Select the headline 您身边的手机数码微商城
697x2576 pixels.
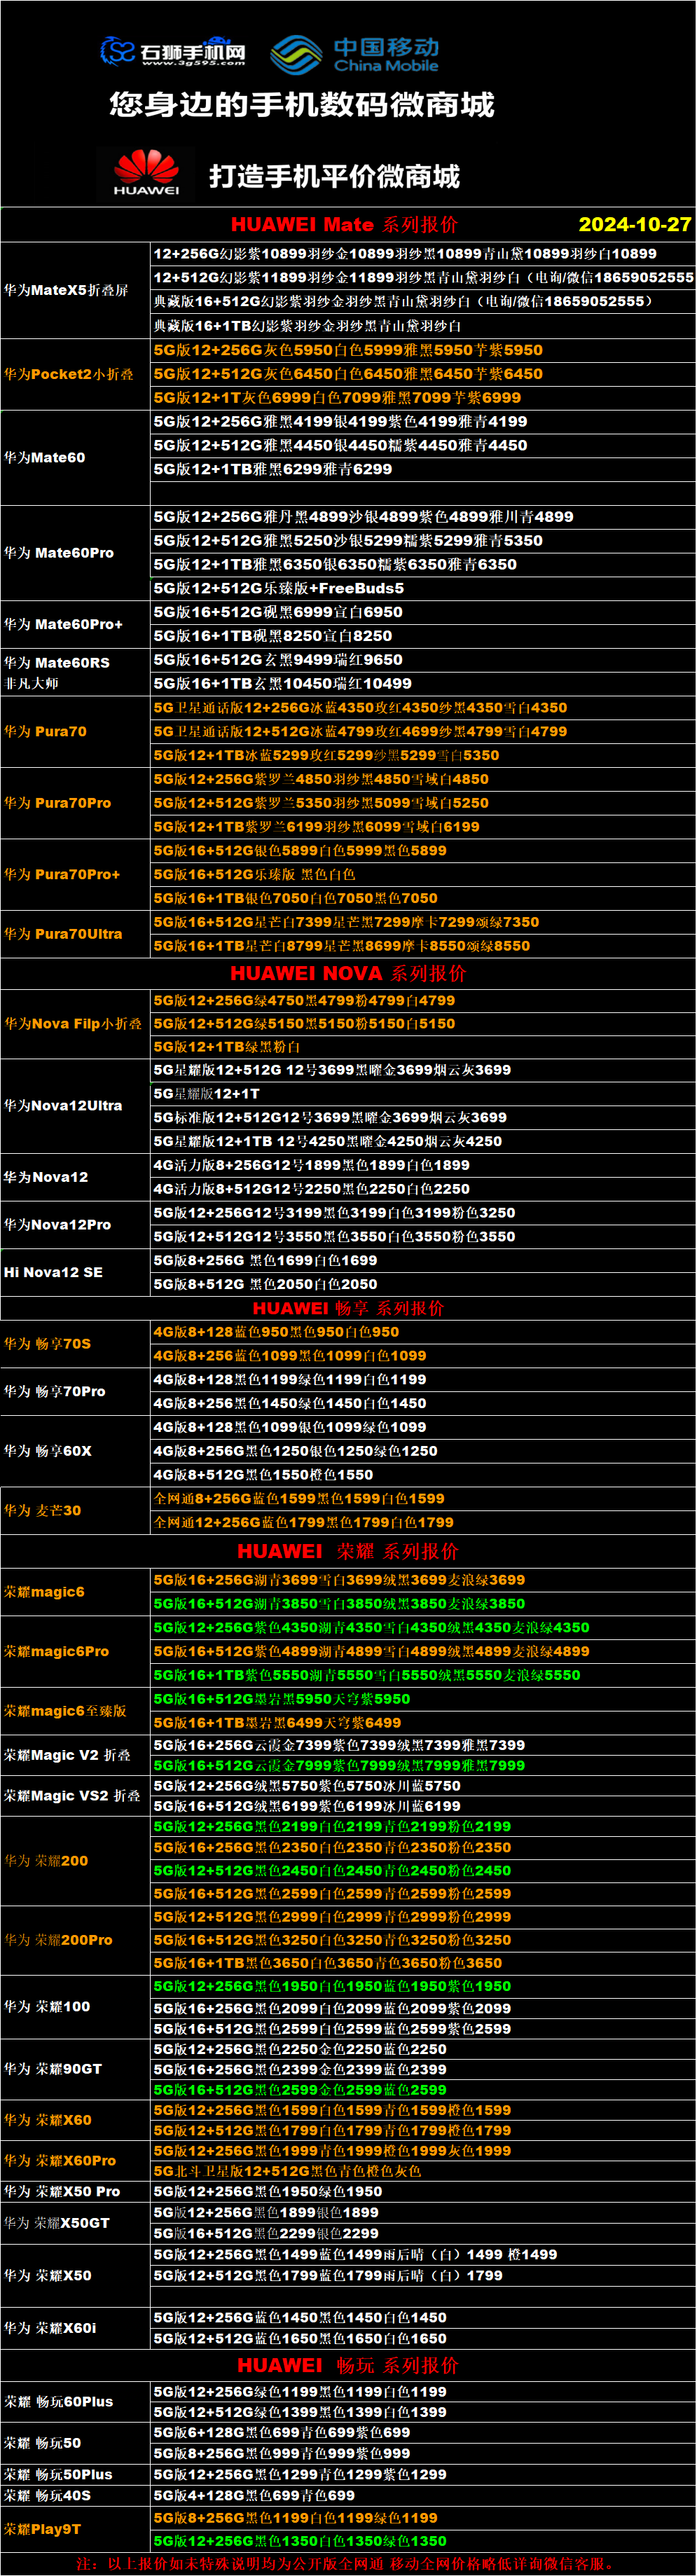[x=302, y=105]
